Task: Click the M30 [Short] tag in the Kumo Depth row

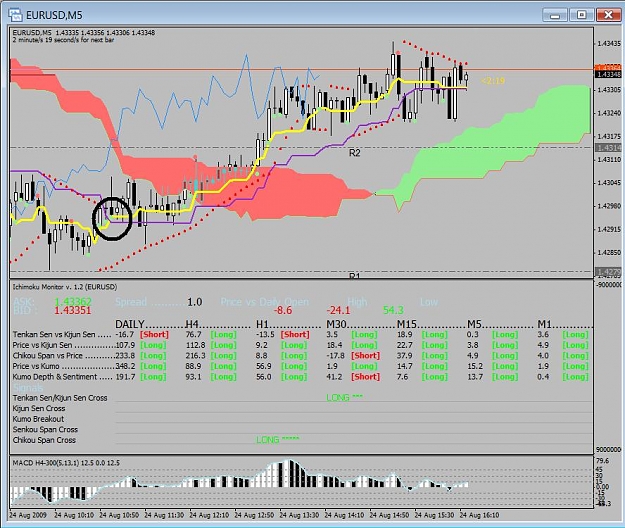Action: [x=366, y=377]
